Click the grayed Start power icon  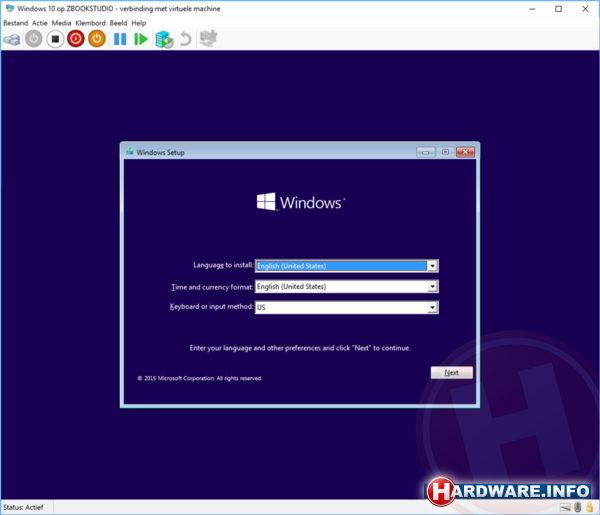point(34,39)
